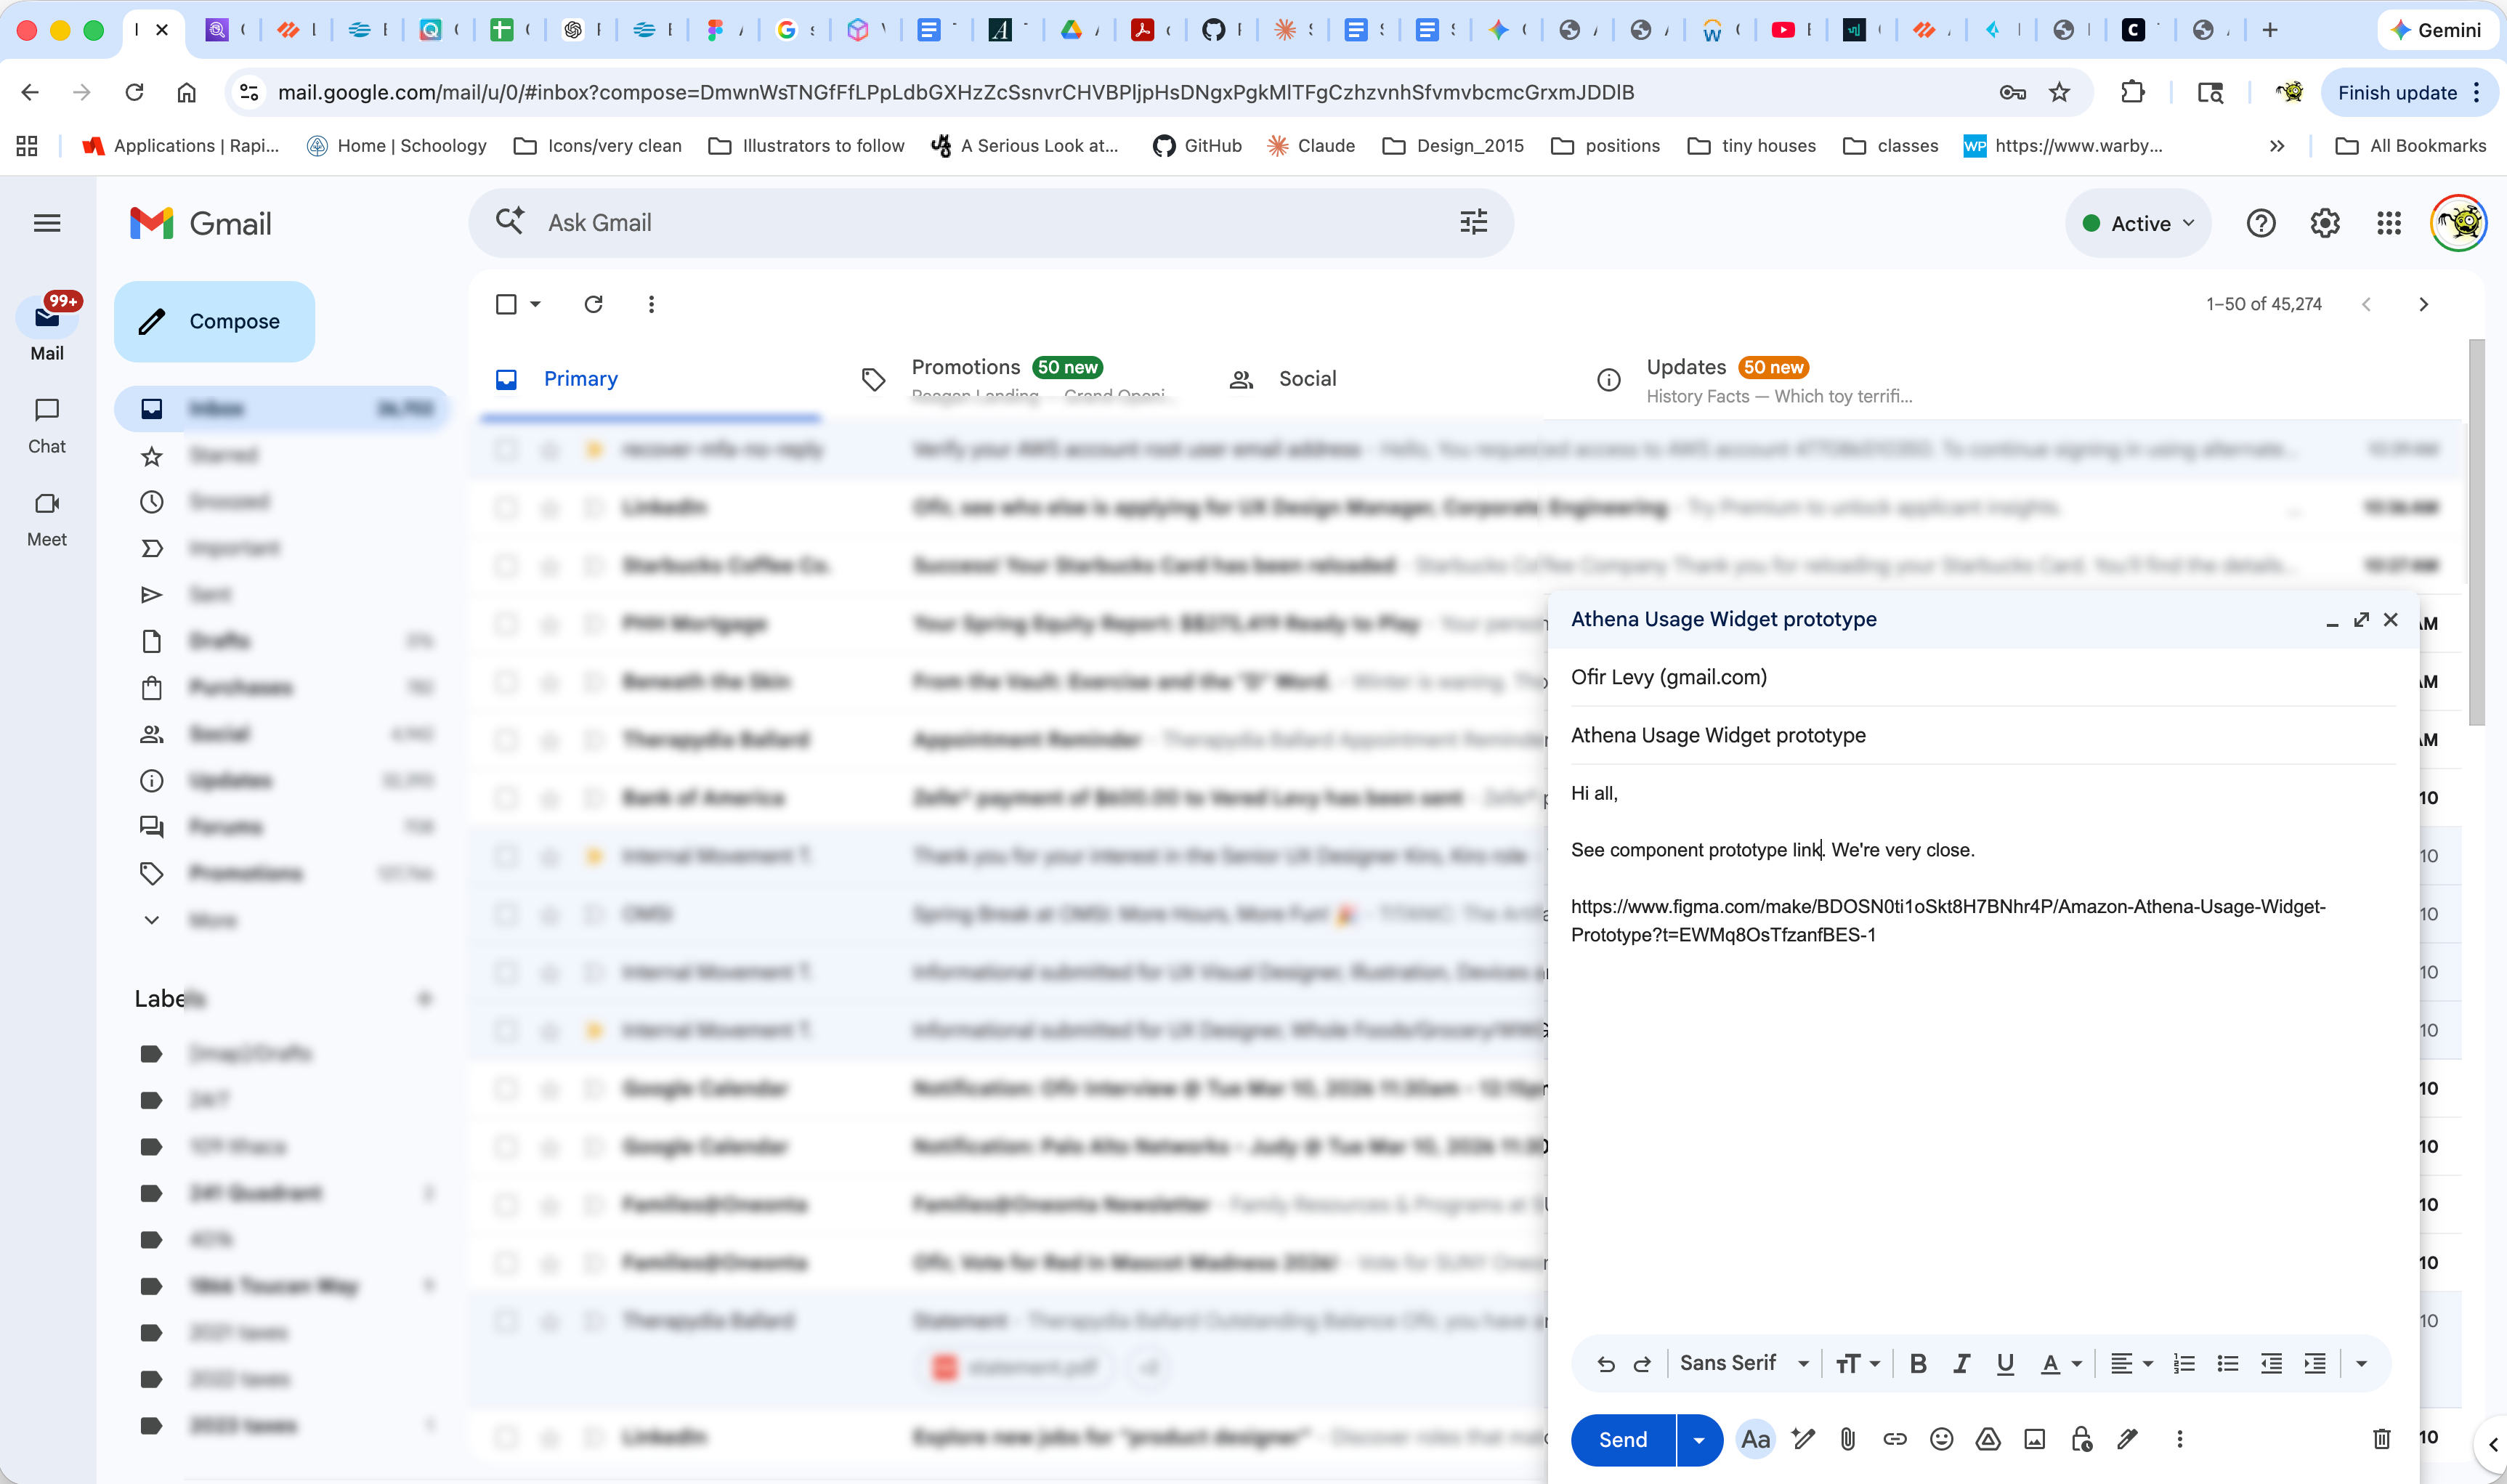
Task: Click the insert photo icon
Action: tap(2034, 1439)
